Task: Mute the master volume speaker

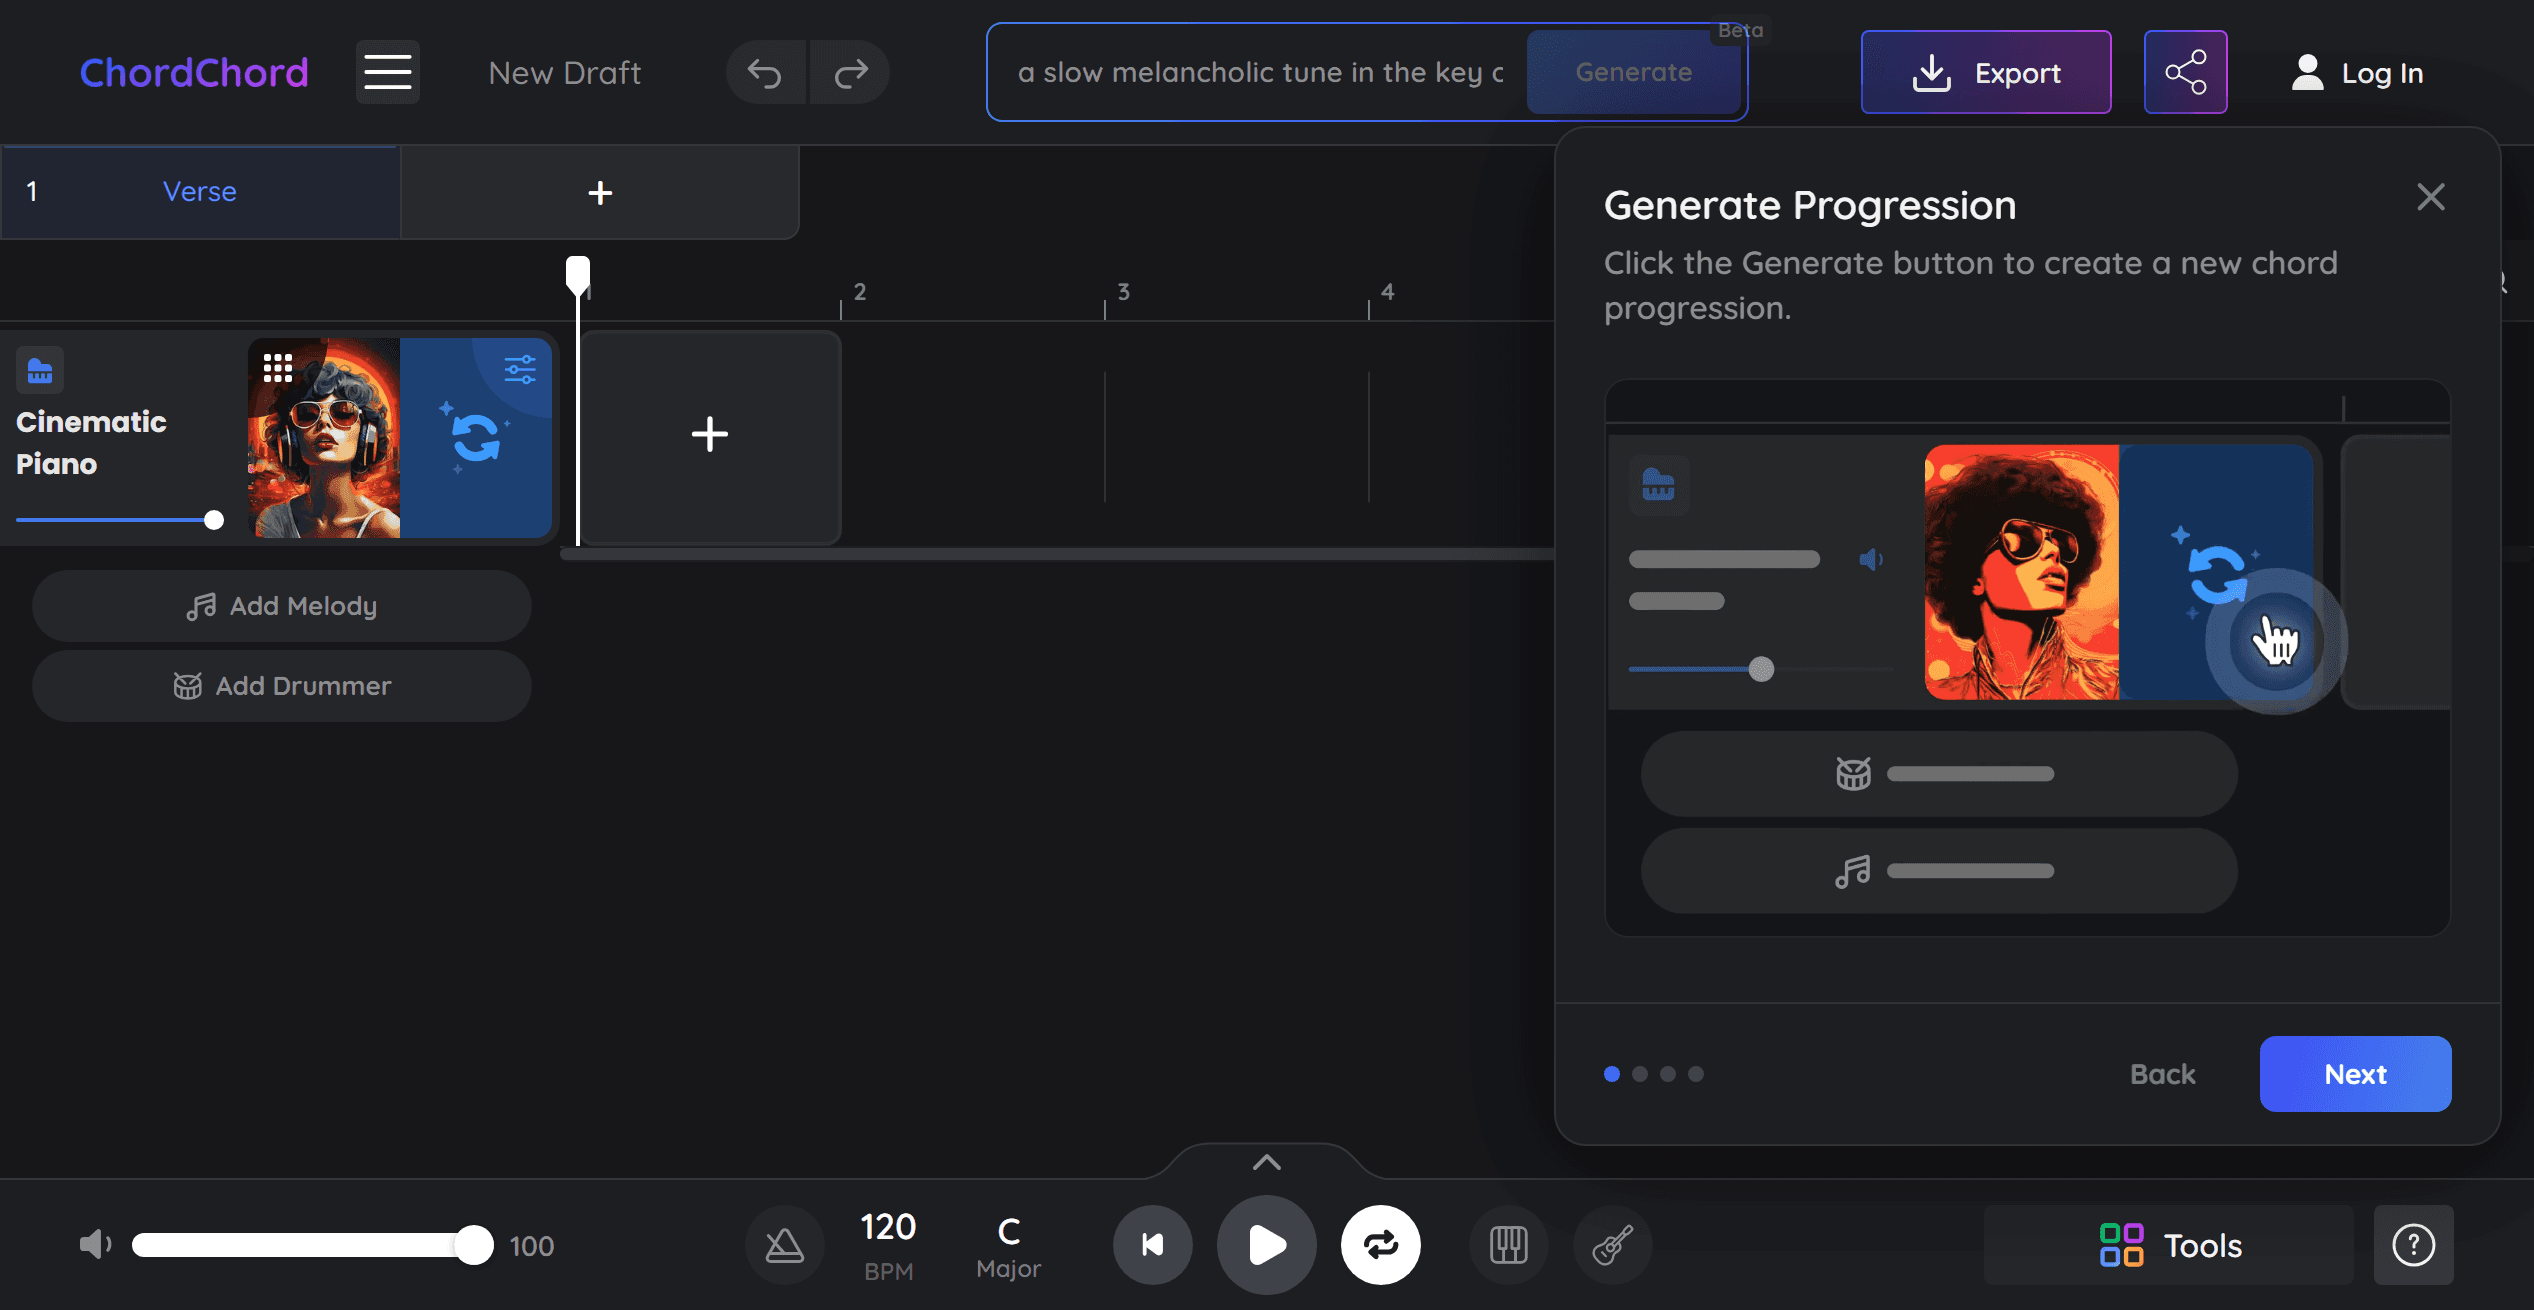Action: coord(95,1245)
